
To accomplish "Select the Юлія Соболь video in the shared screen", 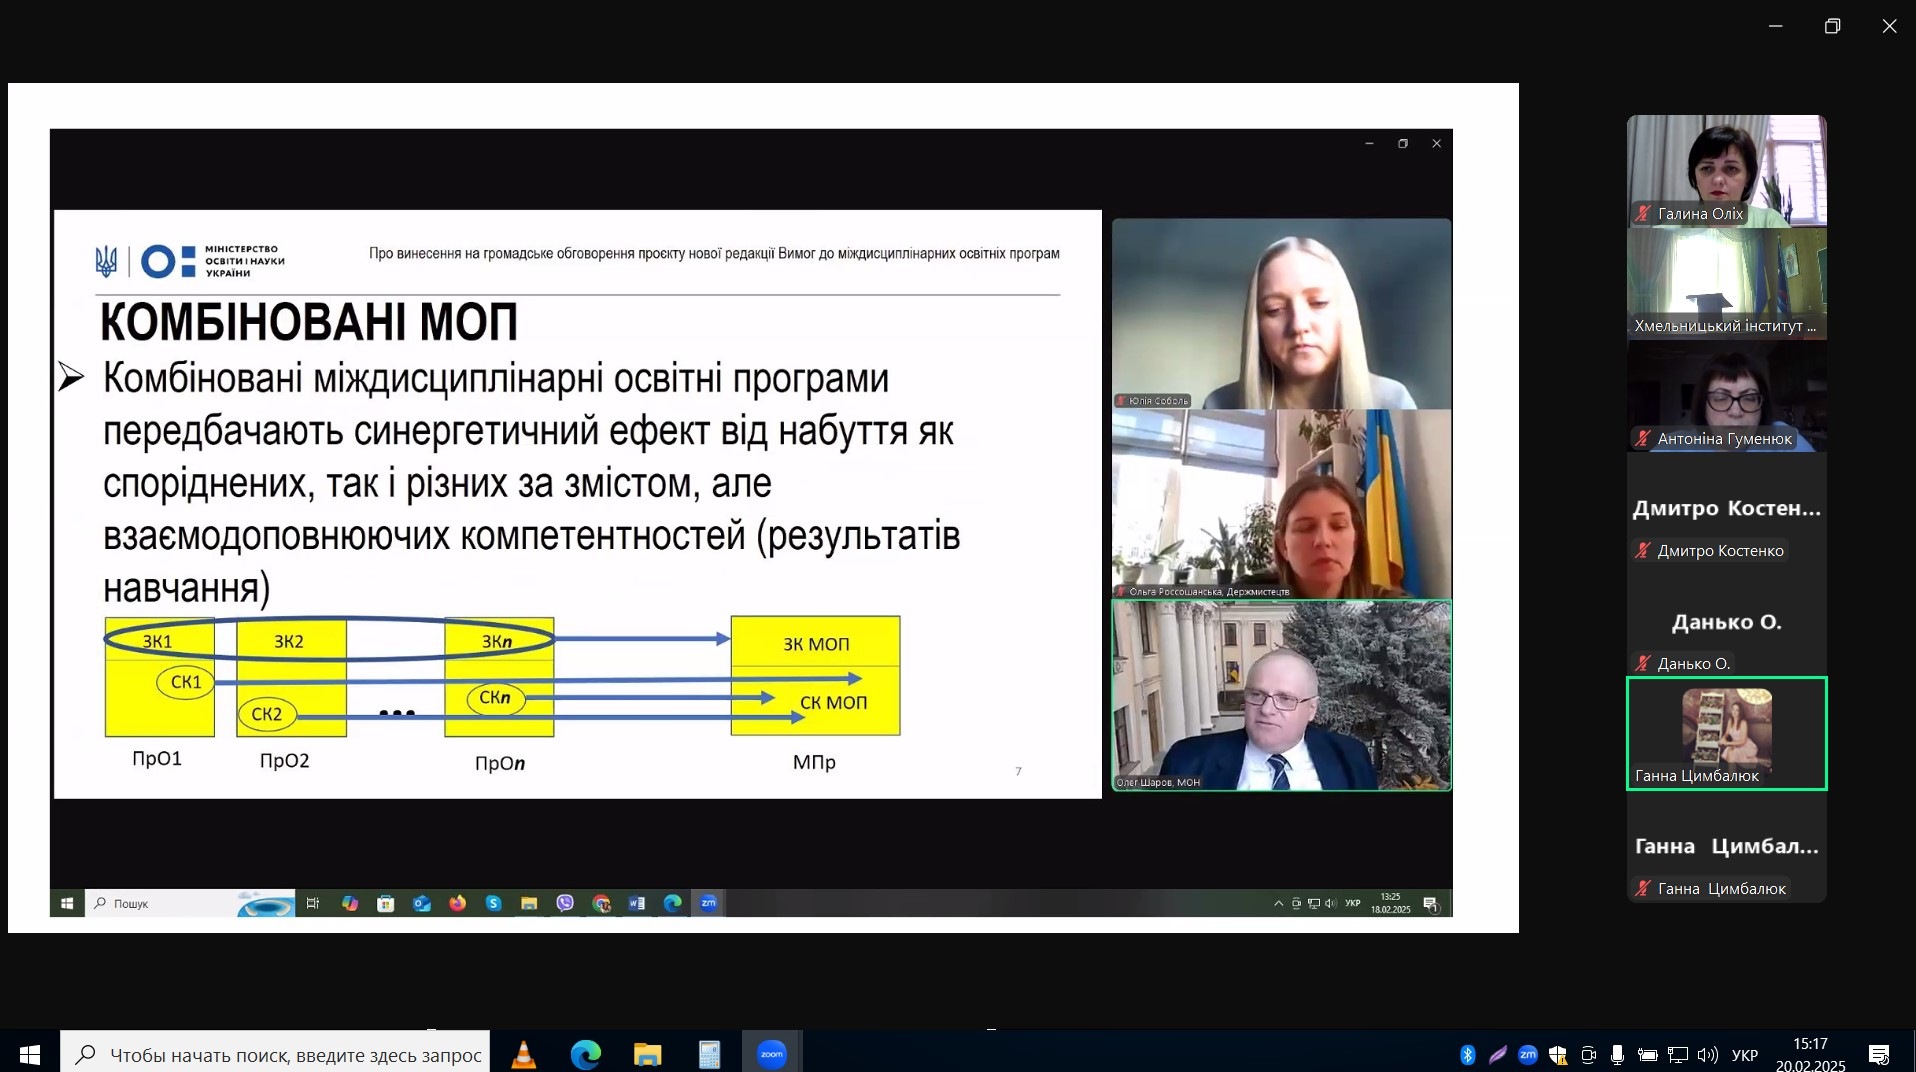I will pyautogui.click(x=1281, y=314).
